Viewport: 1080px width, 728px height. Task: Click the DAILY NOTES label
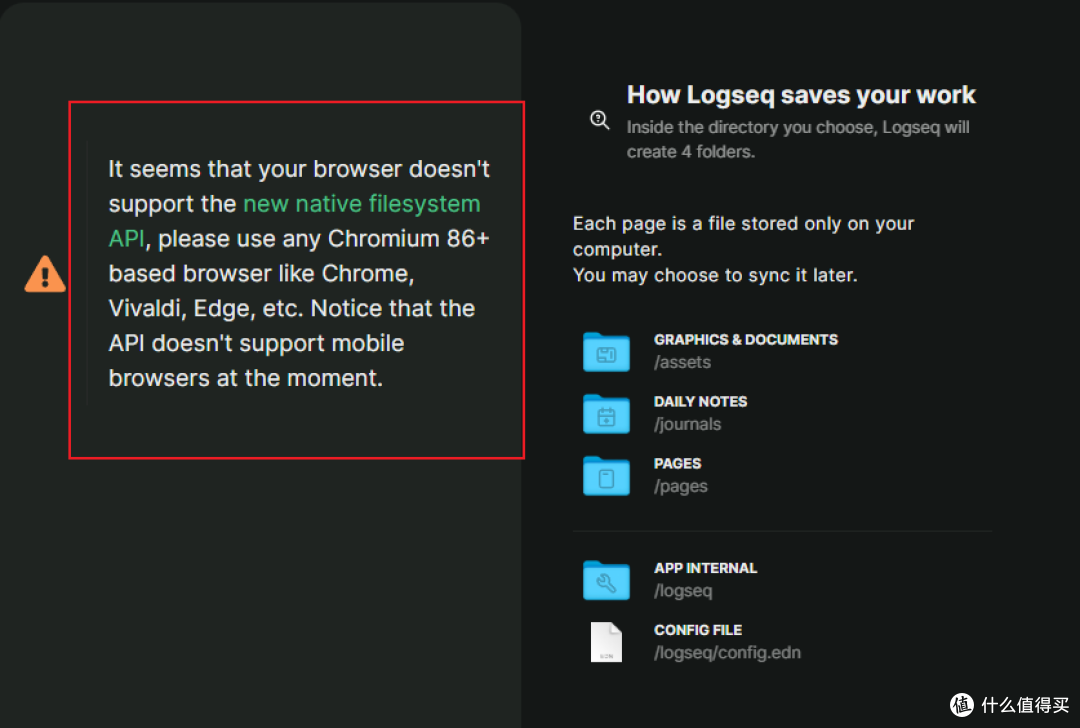(x=700, y=402)
